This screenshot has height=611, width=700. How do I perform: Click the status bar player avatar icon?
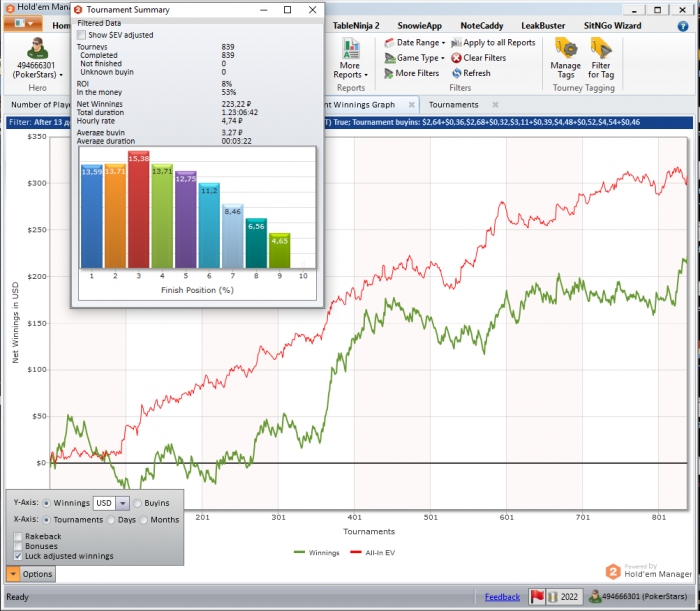click(595, 596)
